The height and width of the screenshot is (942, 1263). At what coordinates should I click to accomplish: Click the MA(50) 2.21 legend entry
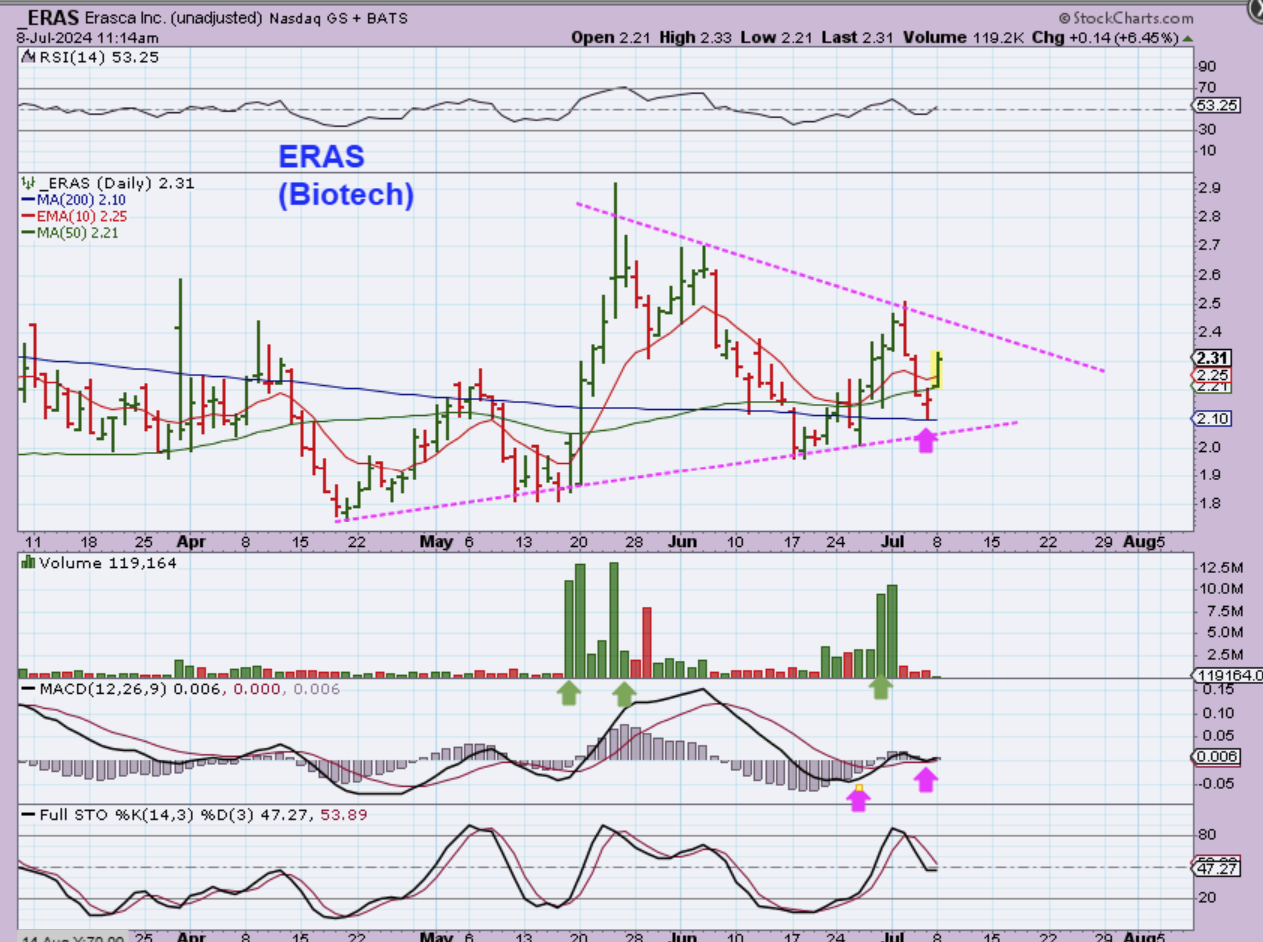click(72, 232)
